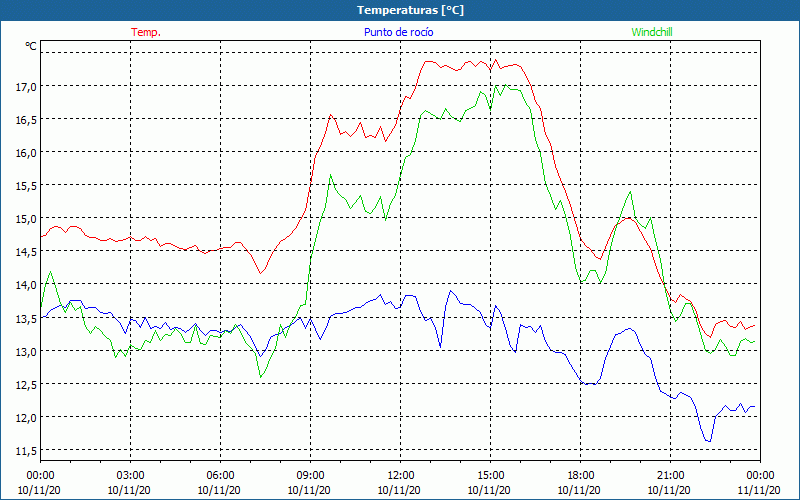Click the 12,0 y-axis value
800x500 pixels.
pos(26,418)
